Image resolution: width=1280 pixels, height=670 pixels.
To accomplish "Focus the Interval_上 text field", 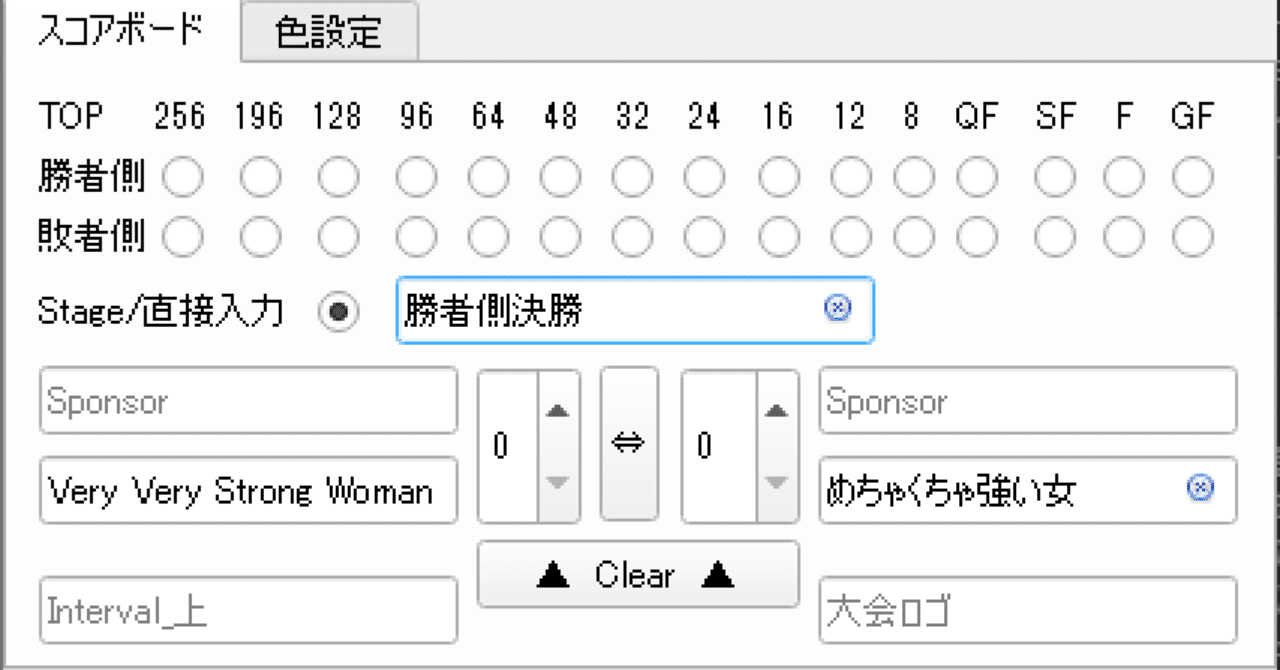I will (248, 610).
